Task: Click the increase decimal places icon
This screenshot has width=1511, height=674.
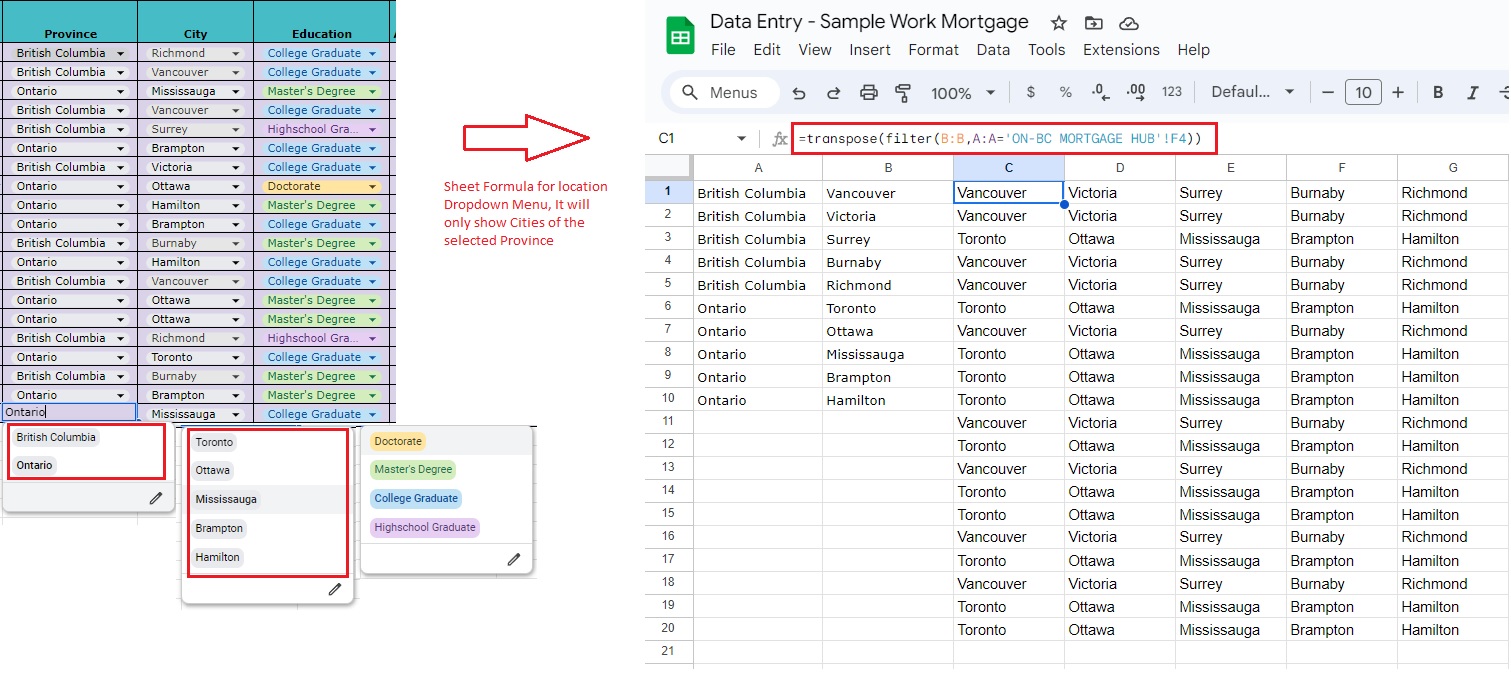Action: click(x=1136, y=92)
